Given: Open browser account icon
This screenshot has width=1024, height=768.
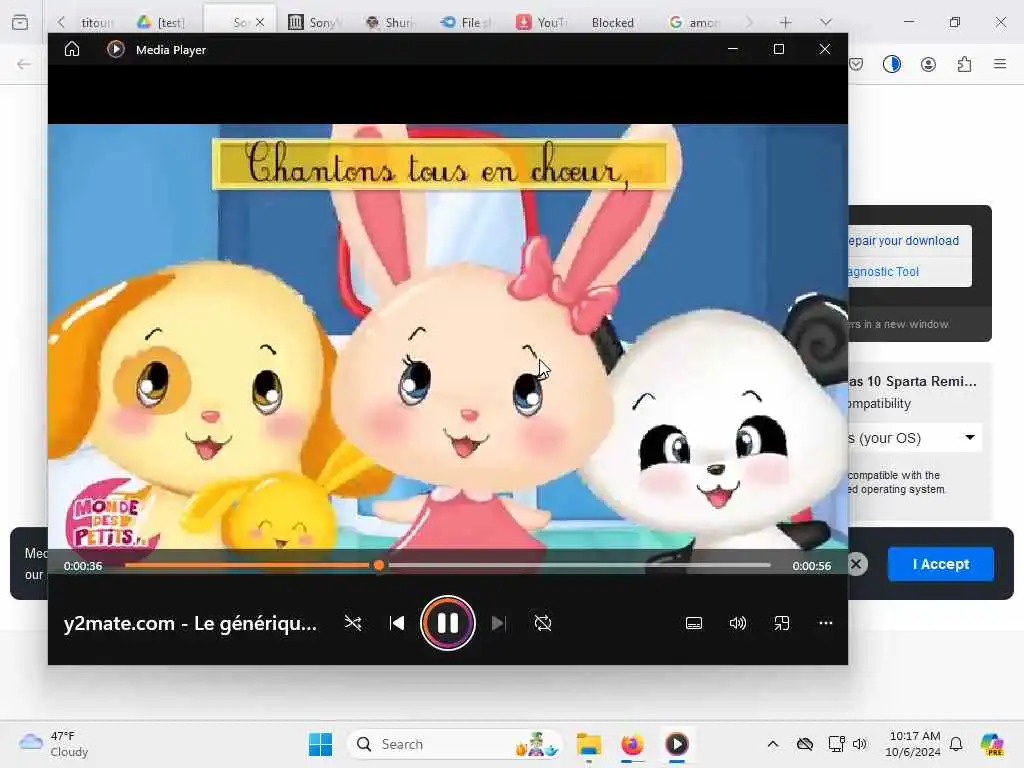Looking at the screenshot, I should [x=928, y=64].
